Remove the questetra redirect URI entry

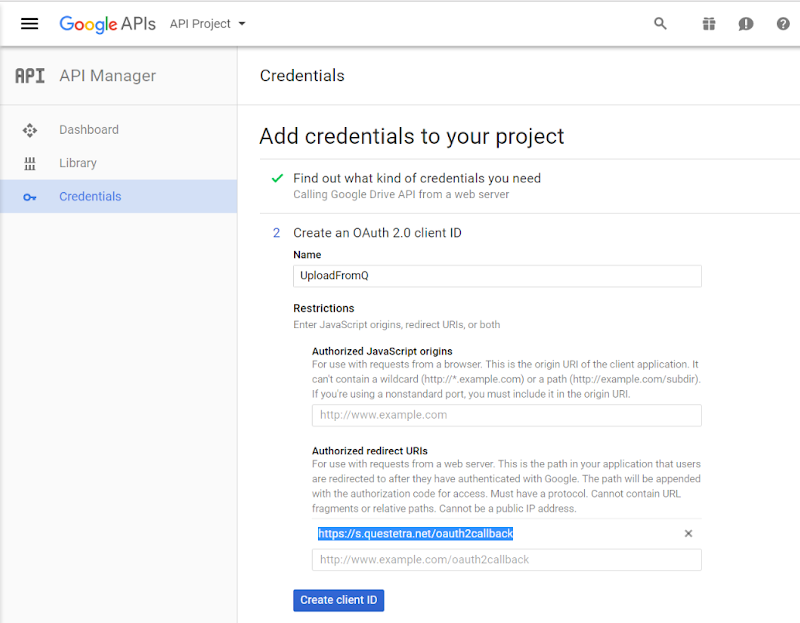(x=688, y=533)
